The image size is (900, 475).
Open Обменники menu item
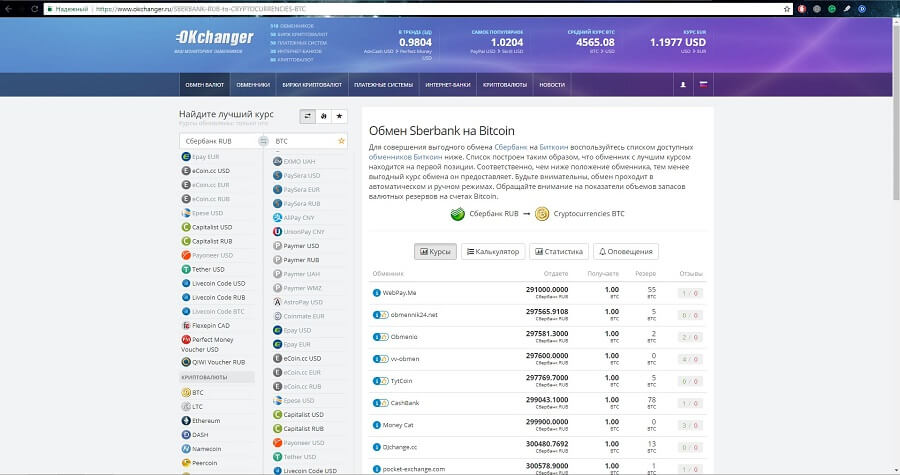click(x=253, y=84)
